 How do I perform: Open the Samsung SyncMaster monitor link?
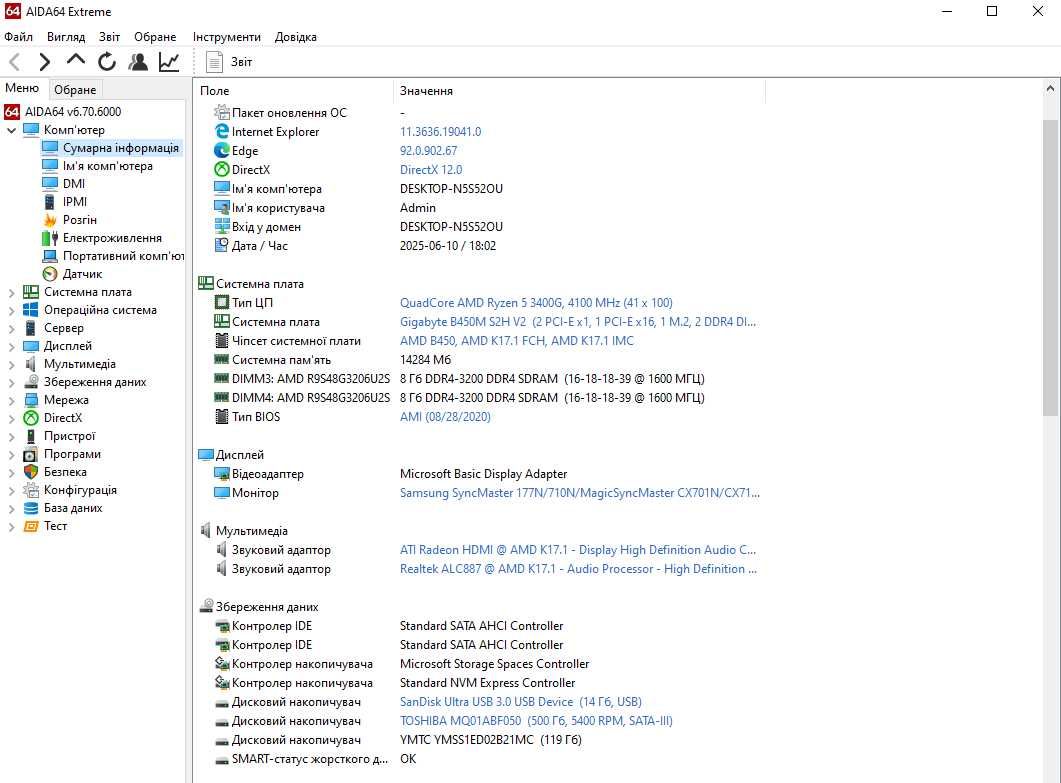(x=579, y=493)
